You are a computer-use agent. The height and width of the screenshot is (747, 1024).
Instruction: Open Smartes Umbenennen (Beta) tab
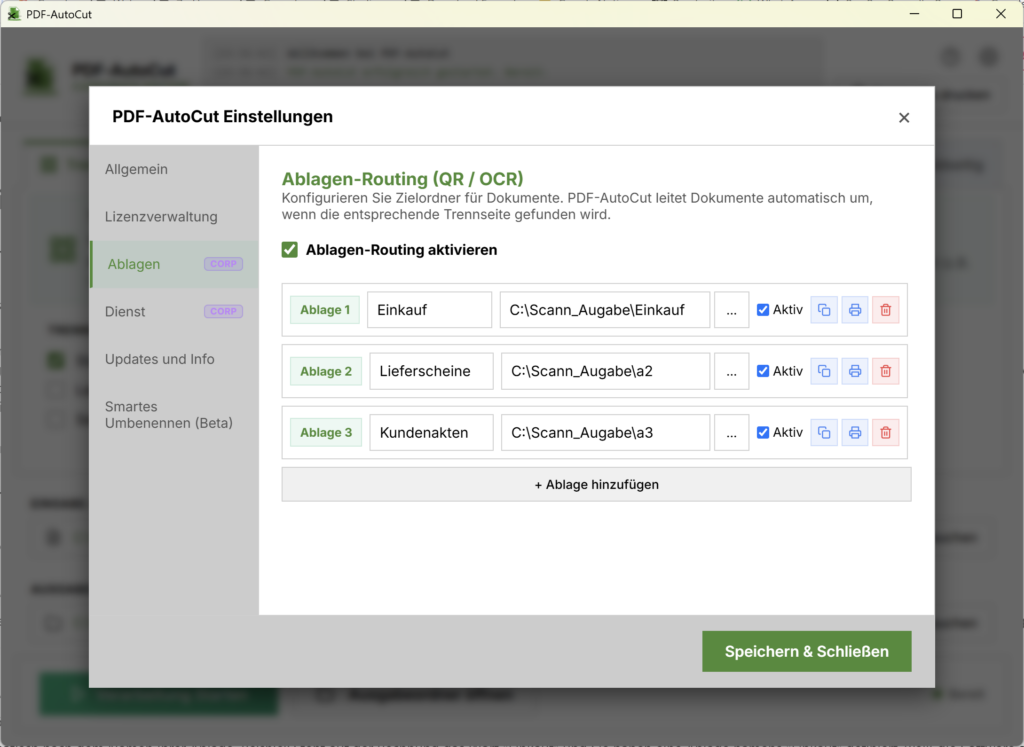click(x=174, y=415)
